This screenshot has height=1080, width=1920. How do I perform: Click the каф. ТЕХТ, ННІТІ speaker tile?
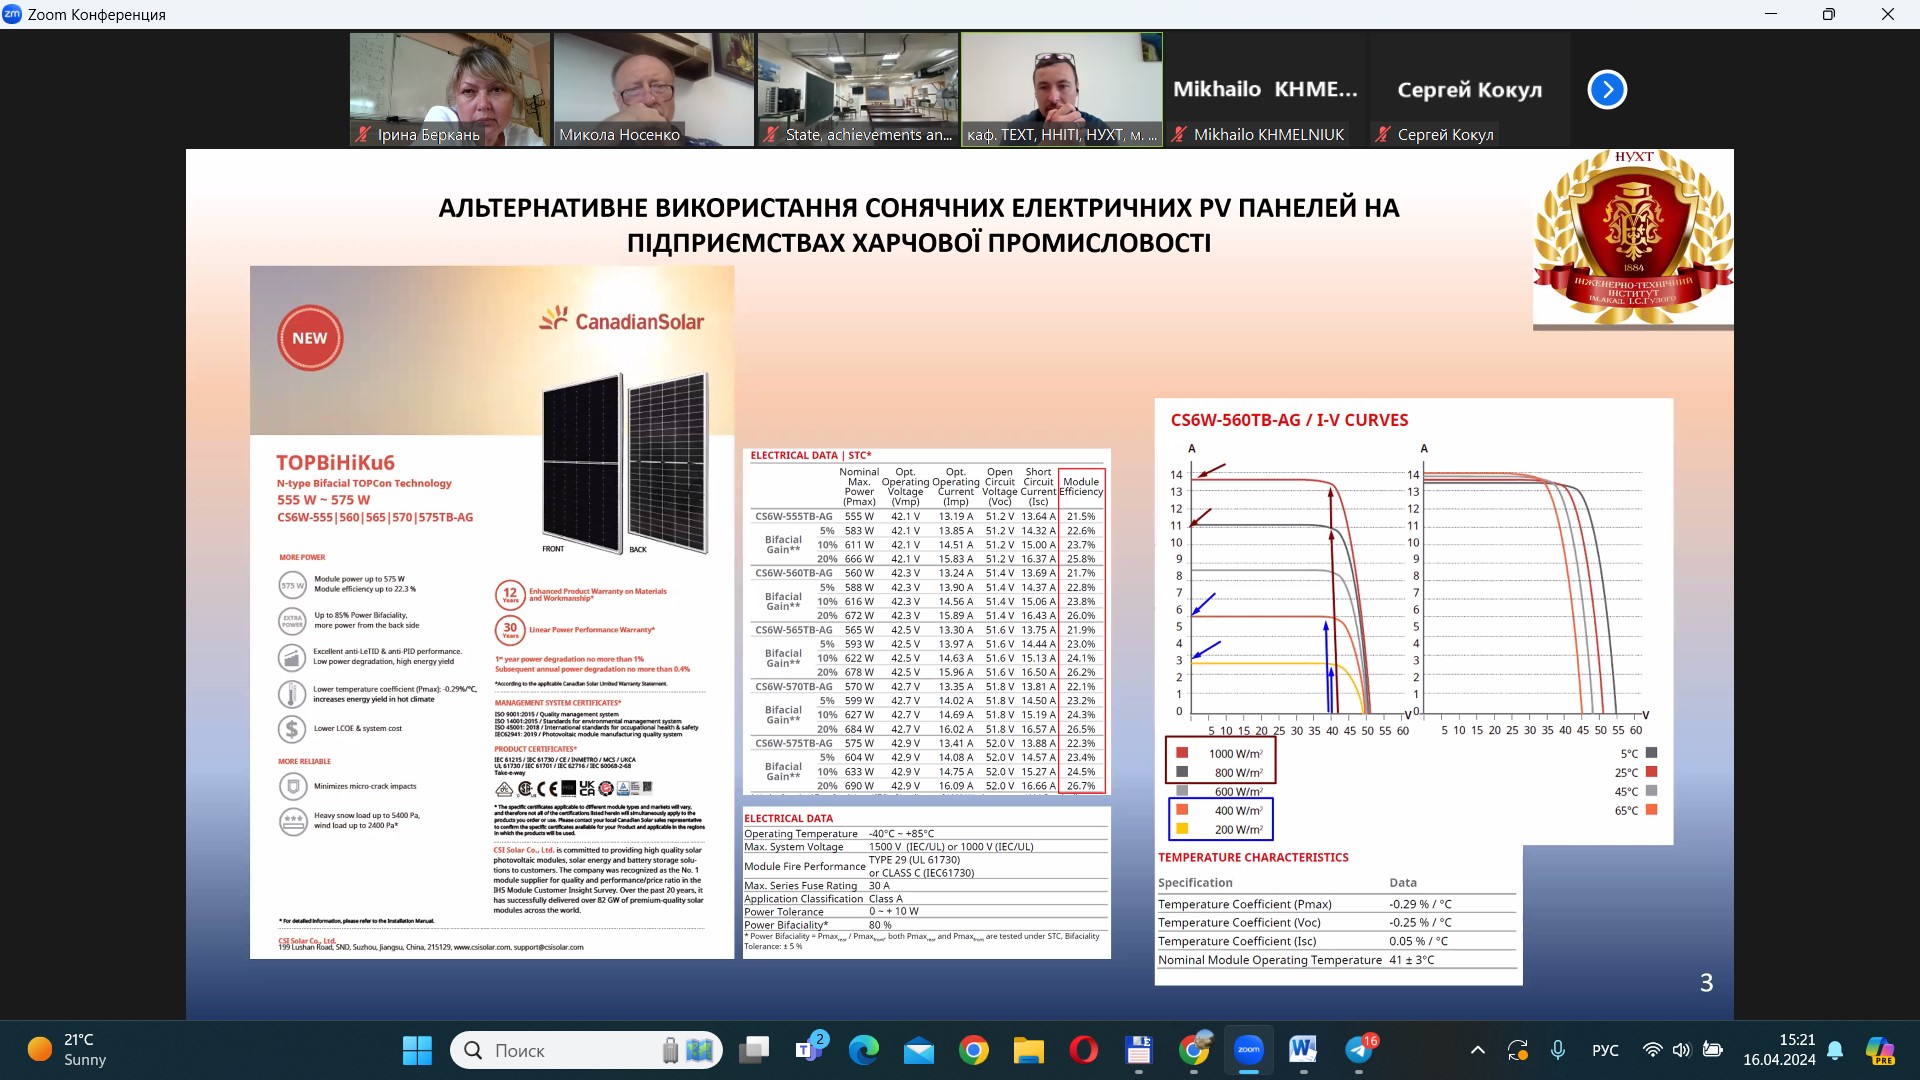point(1062,90)
